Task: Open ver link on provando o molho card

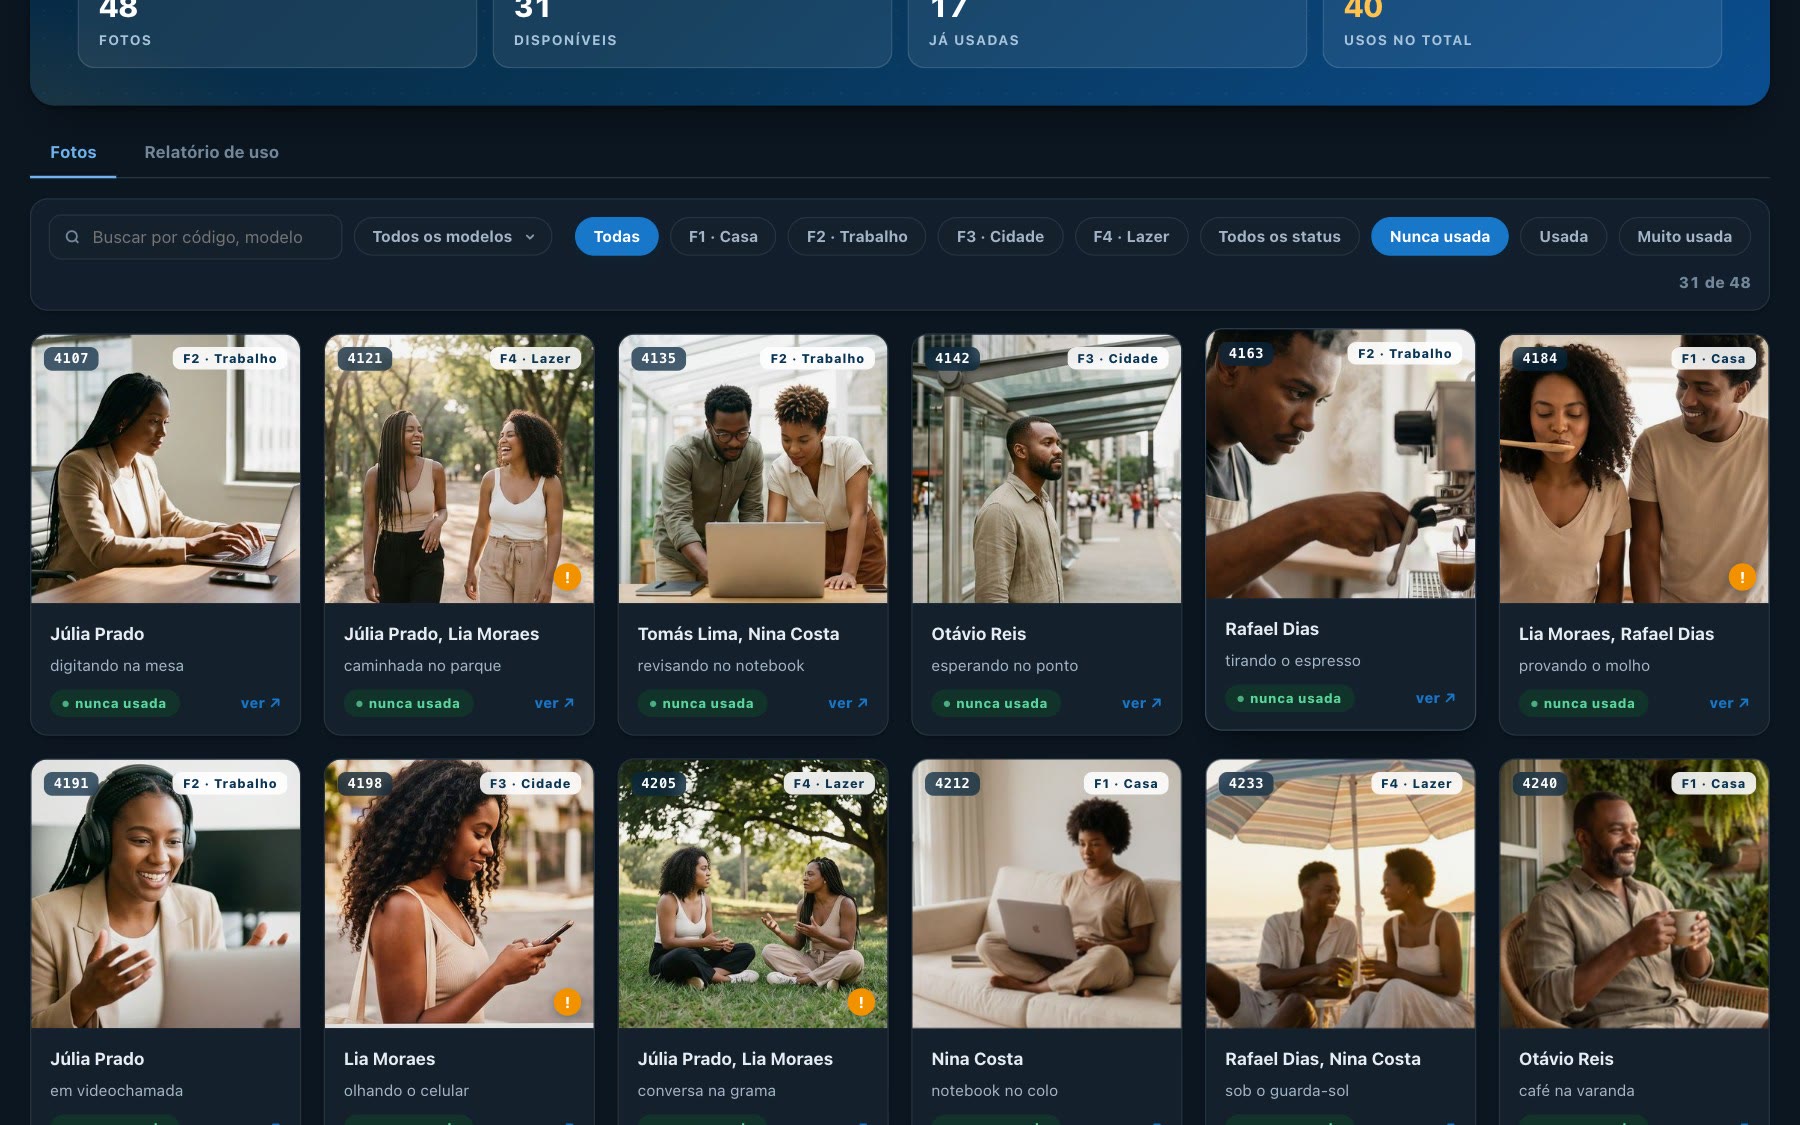Action: click(x=1729, y=703)
